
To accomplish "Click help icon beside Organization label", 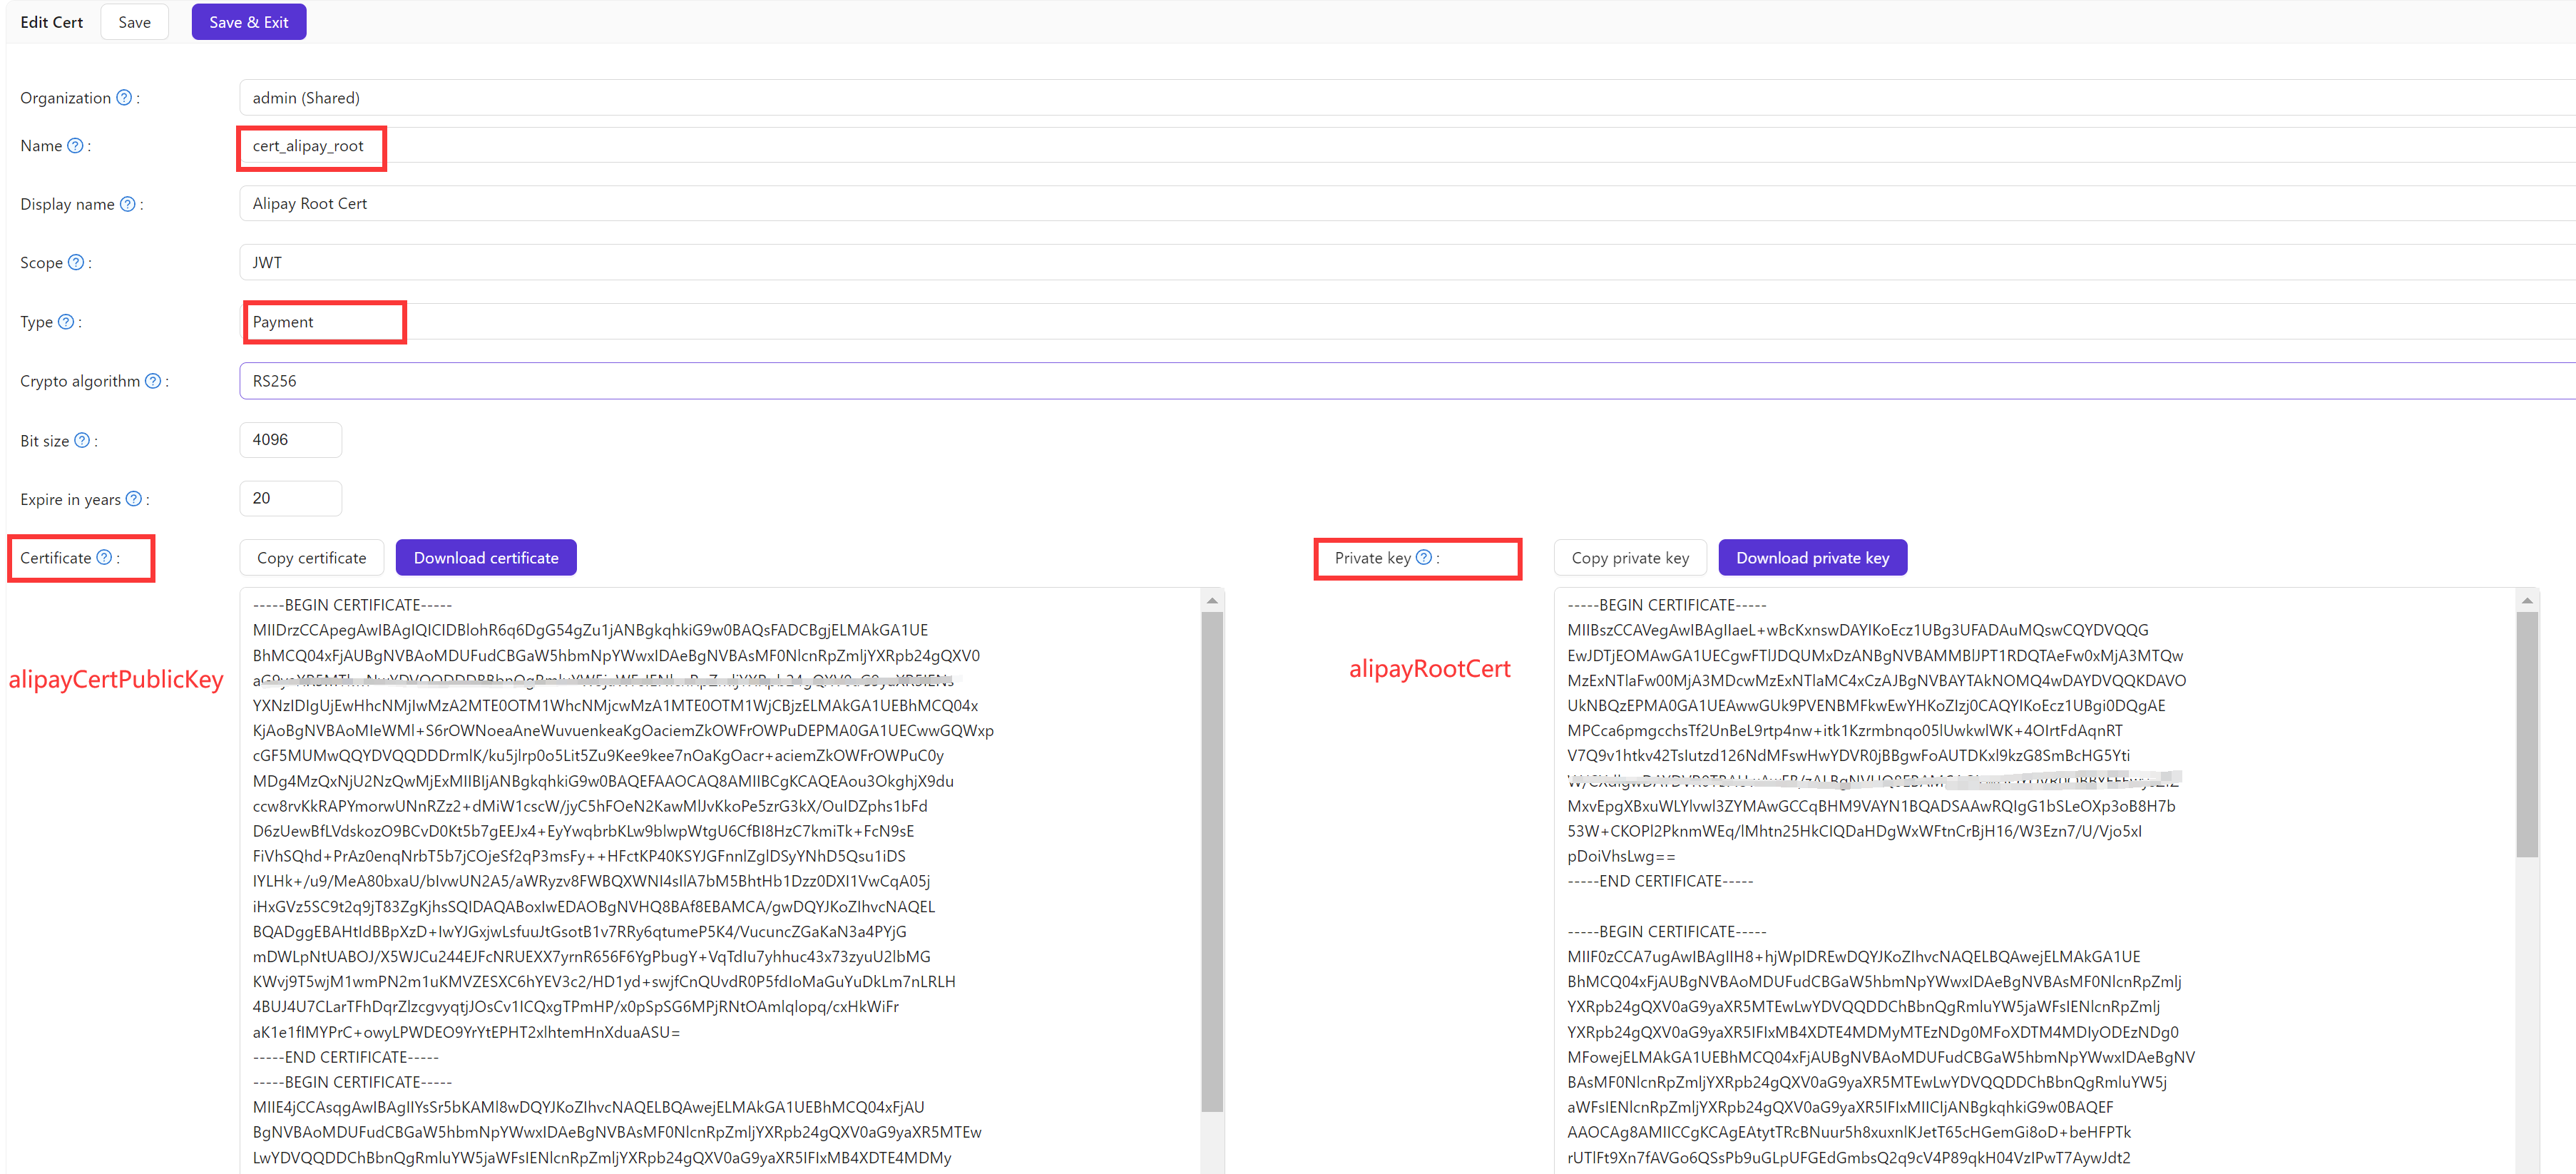I will tap(124, 98).
